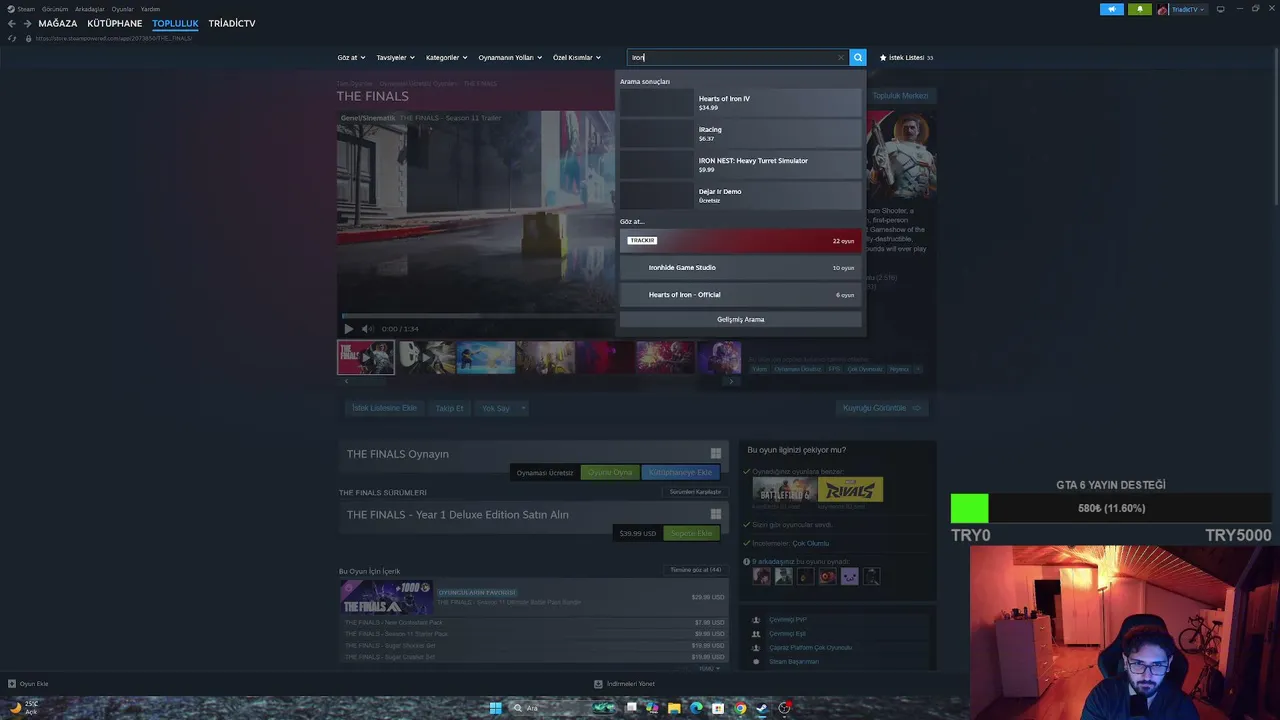Browse Ironhide Game Studio games
The width and height of the screenshot is (1280, 720).
click(x=740, y=268)
